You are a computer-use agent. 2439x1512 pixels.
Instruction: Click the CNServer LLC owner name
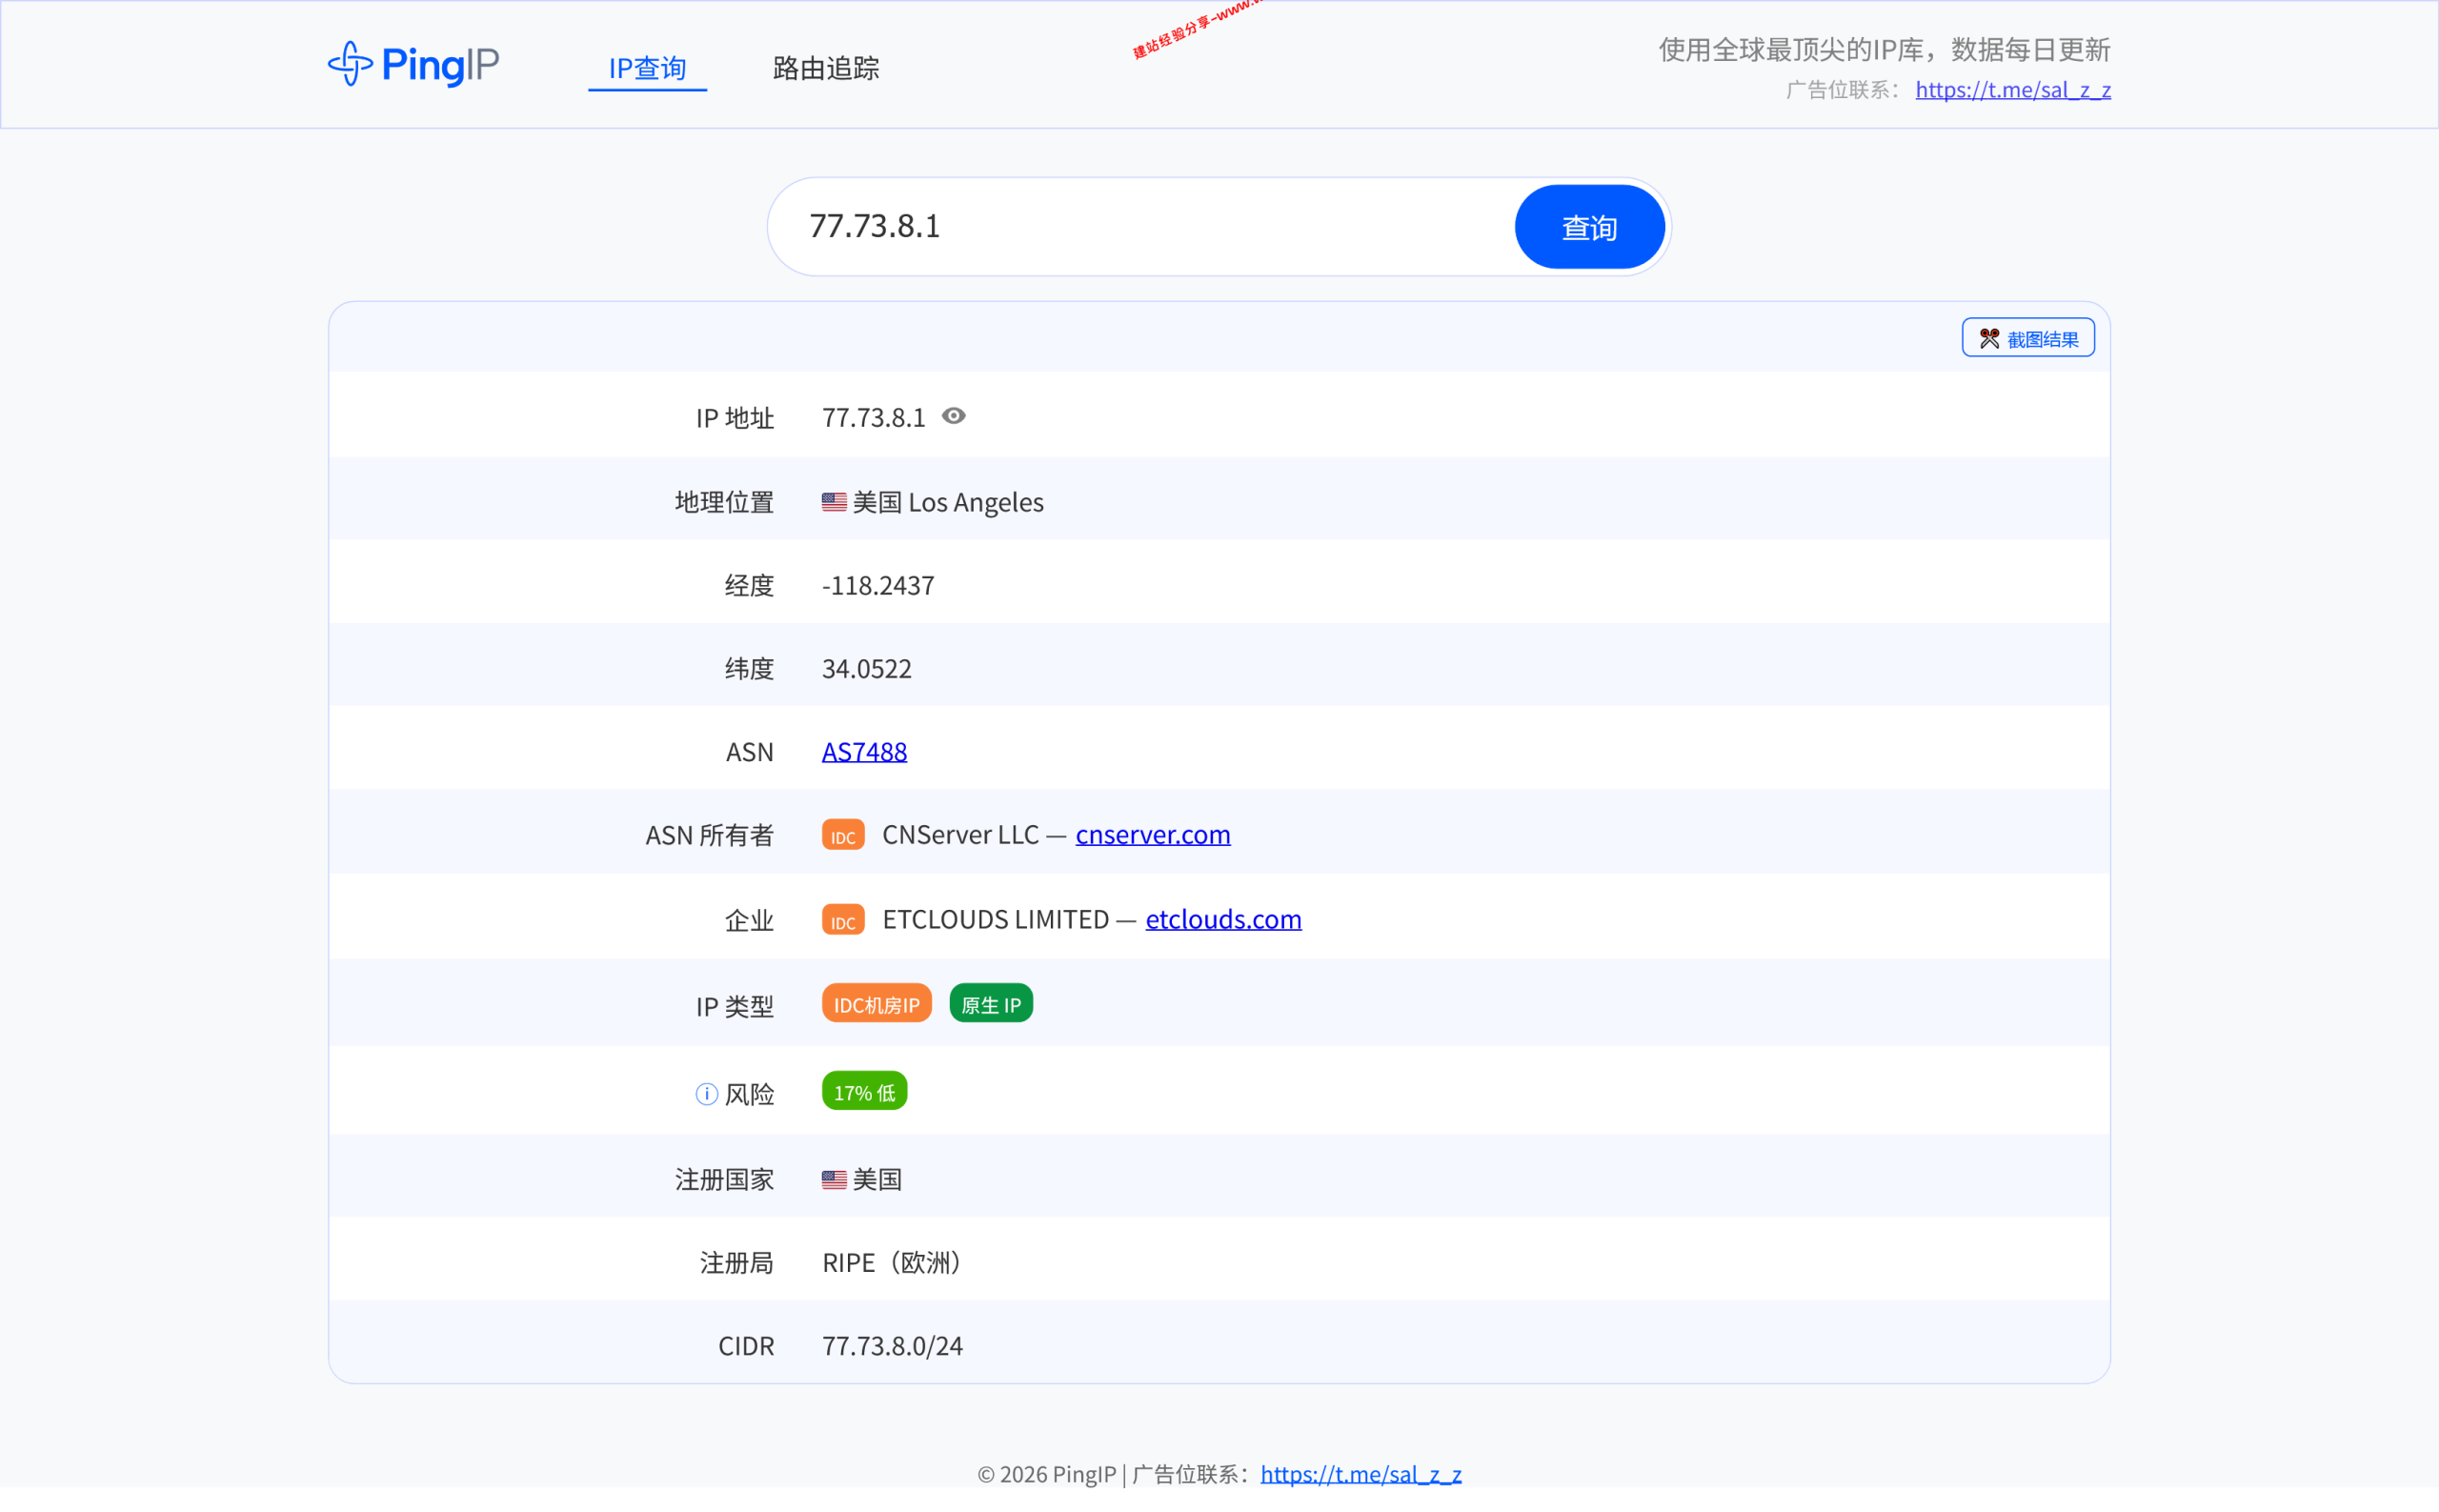(960, 835)
